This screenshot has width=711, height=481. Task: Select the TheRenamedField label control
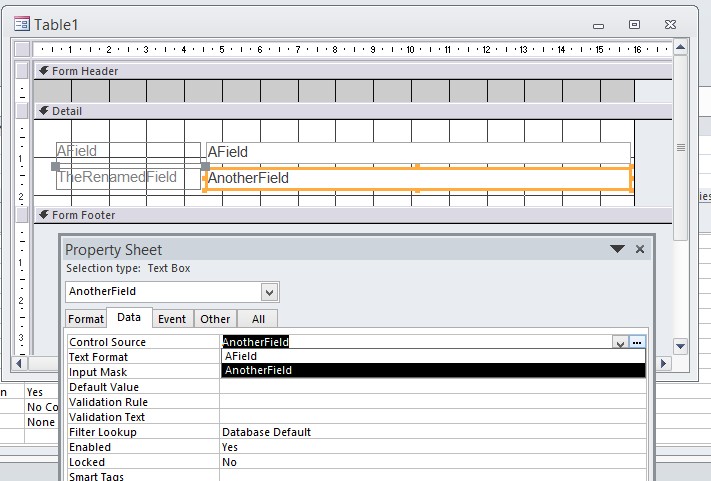click(128, 178)
